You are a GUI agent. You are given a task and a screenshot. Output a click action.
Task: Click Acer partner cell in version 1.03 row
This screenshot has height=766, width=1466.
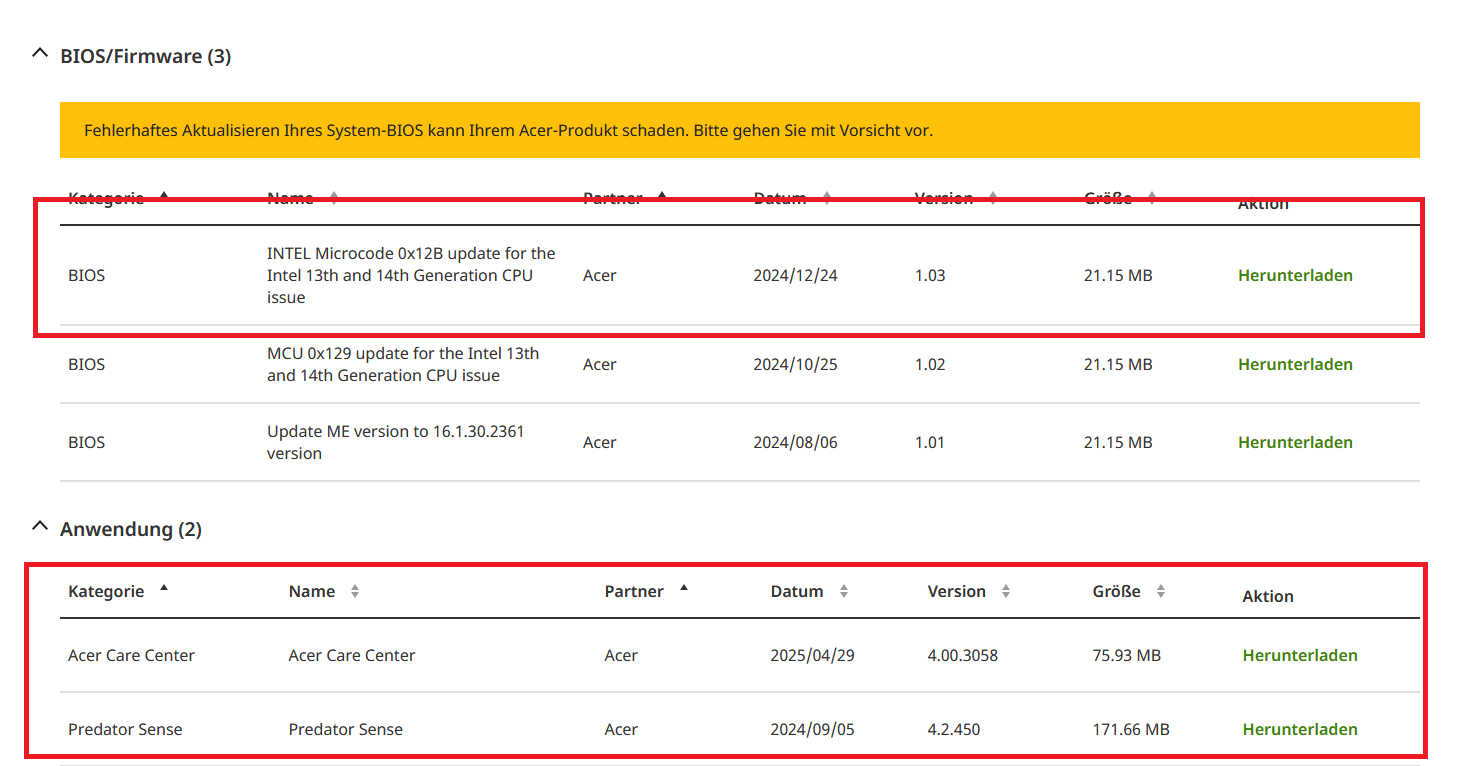coord(600,275)
